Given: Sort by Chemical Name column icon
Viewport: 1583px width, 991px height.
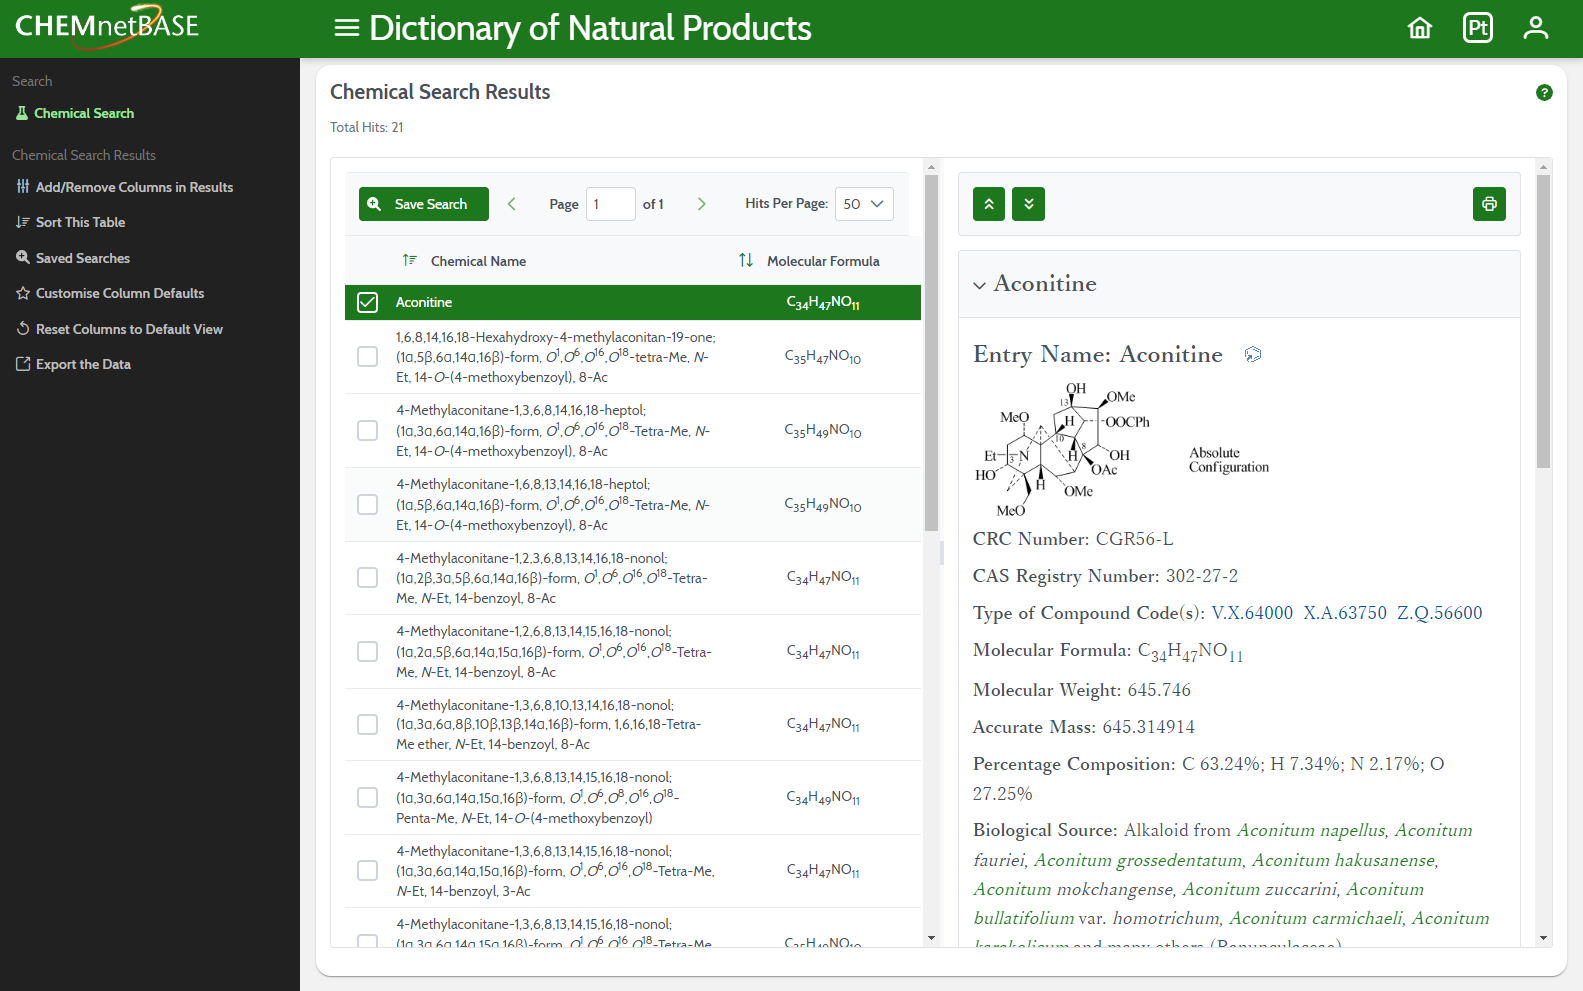Looking at the screenshot, I should click(409, 260).
